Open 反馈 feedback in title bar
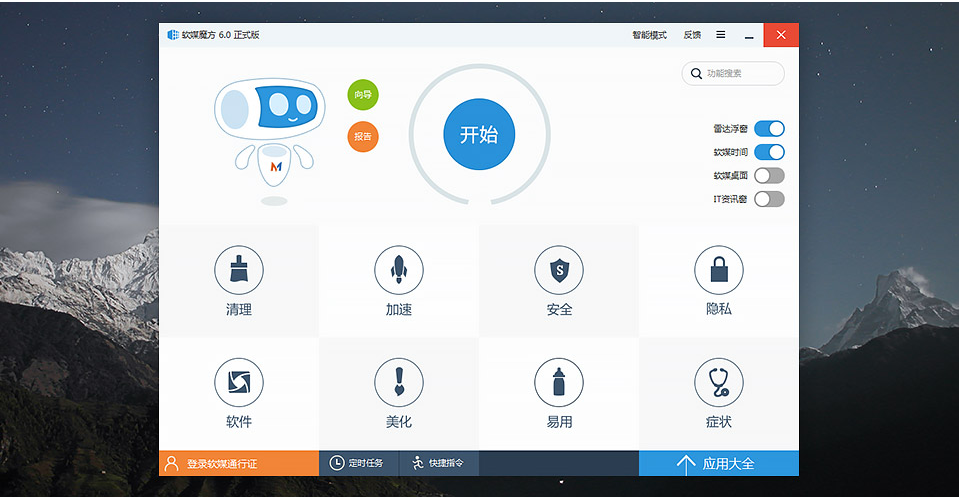This screenshot has height=498, width=959. pyautogui.click(x=692, y=35)
